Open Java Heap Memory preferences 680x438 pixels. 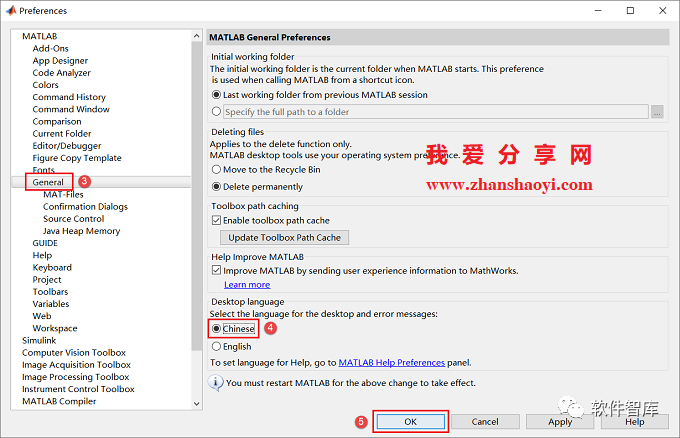(82, 231)
